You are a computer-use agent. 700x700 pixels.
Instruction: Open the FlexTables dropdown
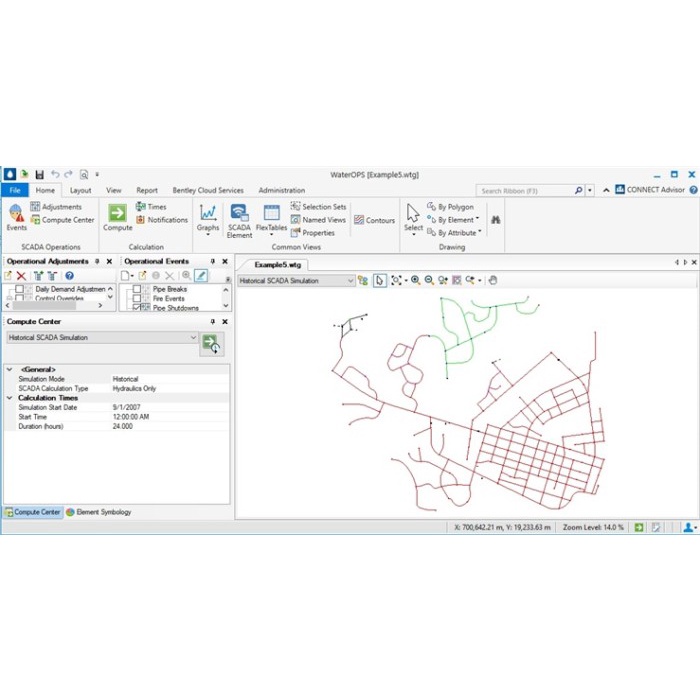pyautogui.click(x=271, y=219)
